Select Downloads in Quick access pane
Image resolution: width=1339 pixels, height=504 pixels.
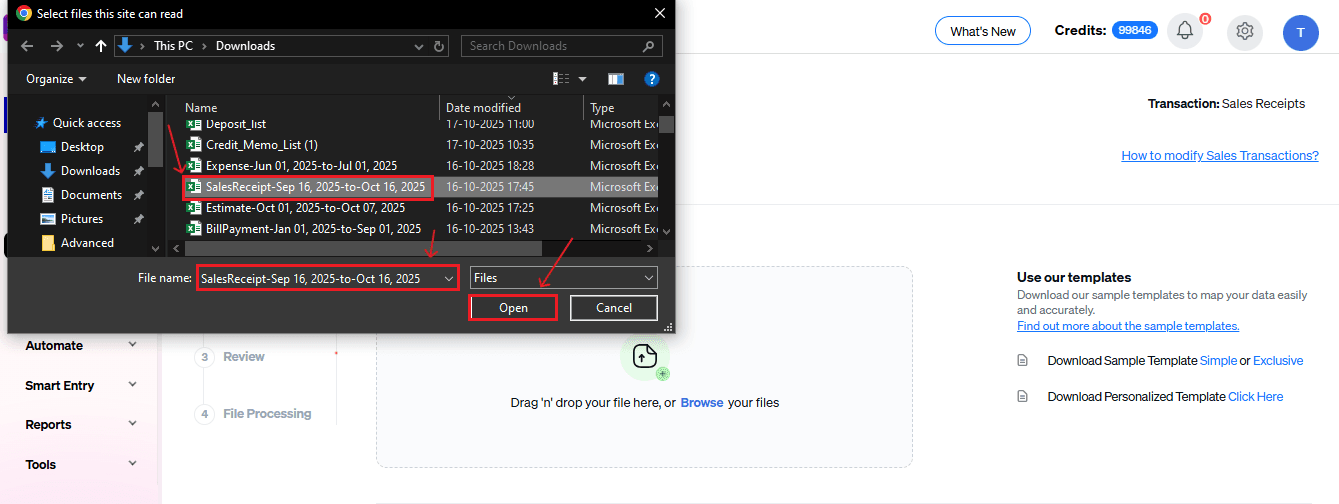(x=90, y=171)
